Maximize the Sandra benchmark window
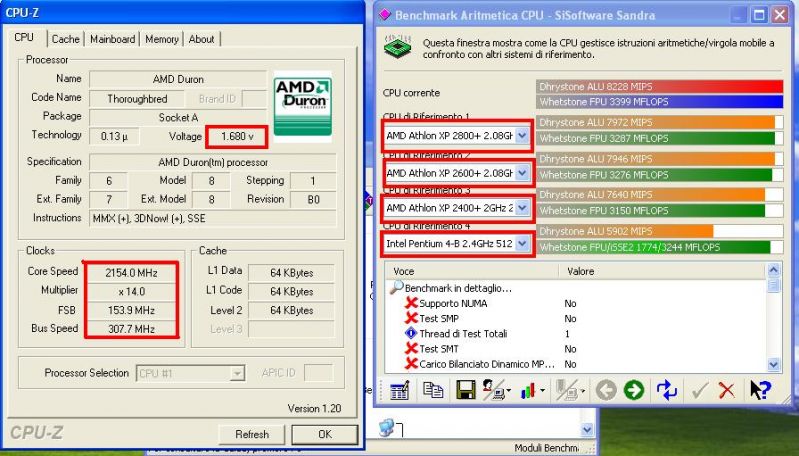This screenshot has height=456, width=799. tap(759, 15)
